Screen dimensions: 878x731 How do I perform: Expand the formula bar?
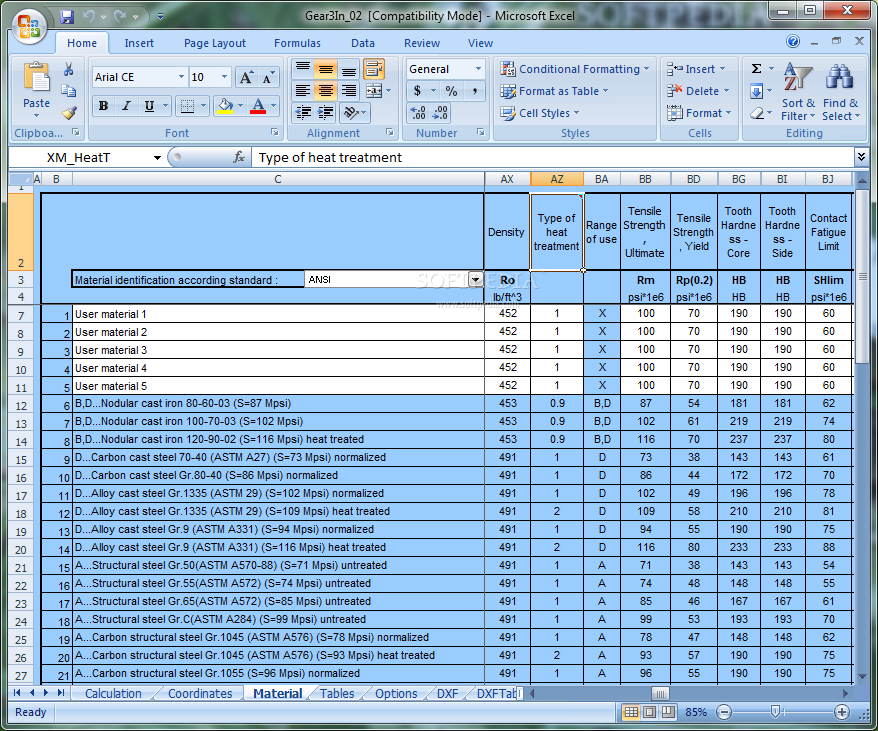pos(861,157)
